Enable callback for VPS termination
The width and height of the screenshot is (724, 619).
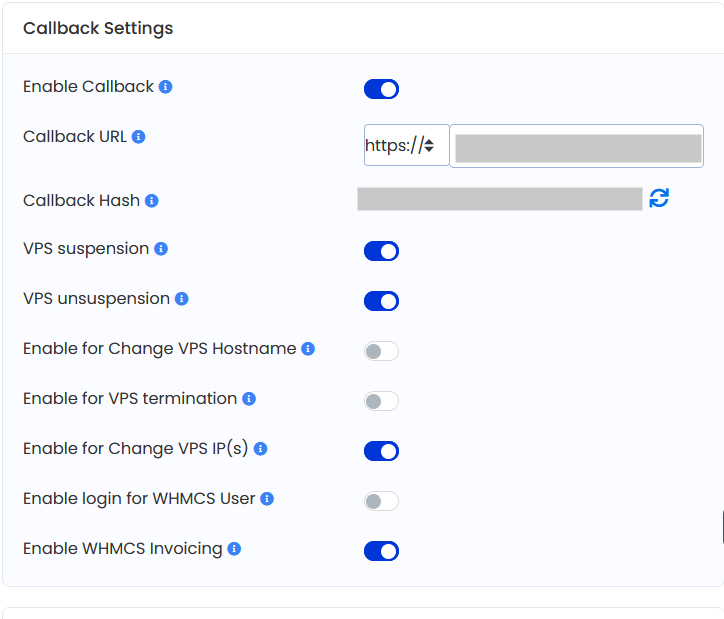[381, 401]
